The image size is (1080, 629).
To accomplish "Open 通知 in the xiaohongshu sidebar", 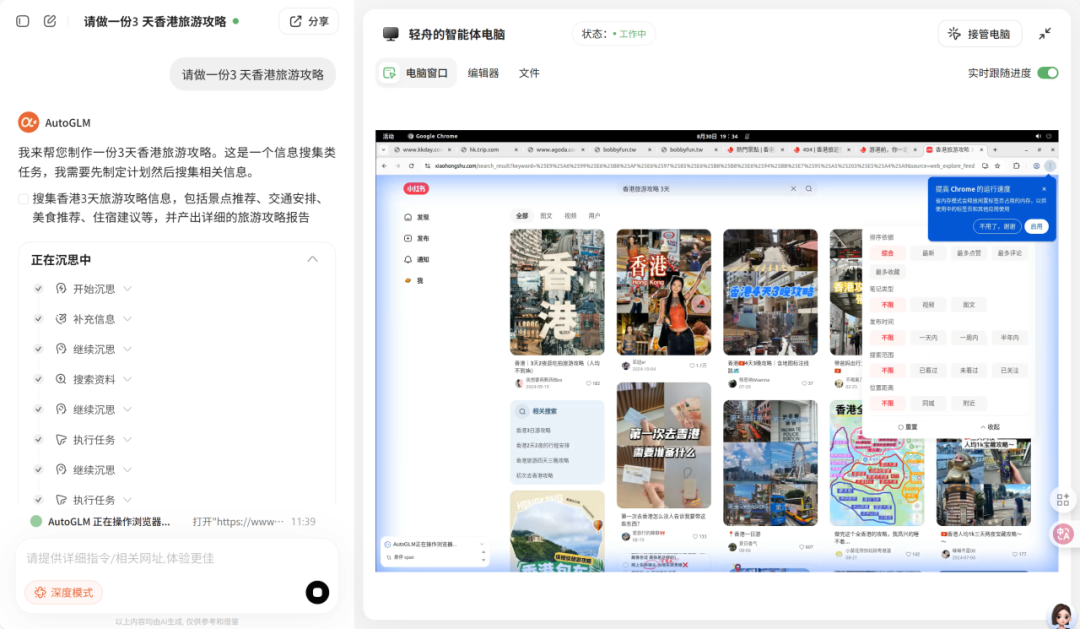I will coord(417,260).
